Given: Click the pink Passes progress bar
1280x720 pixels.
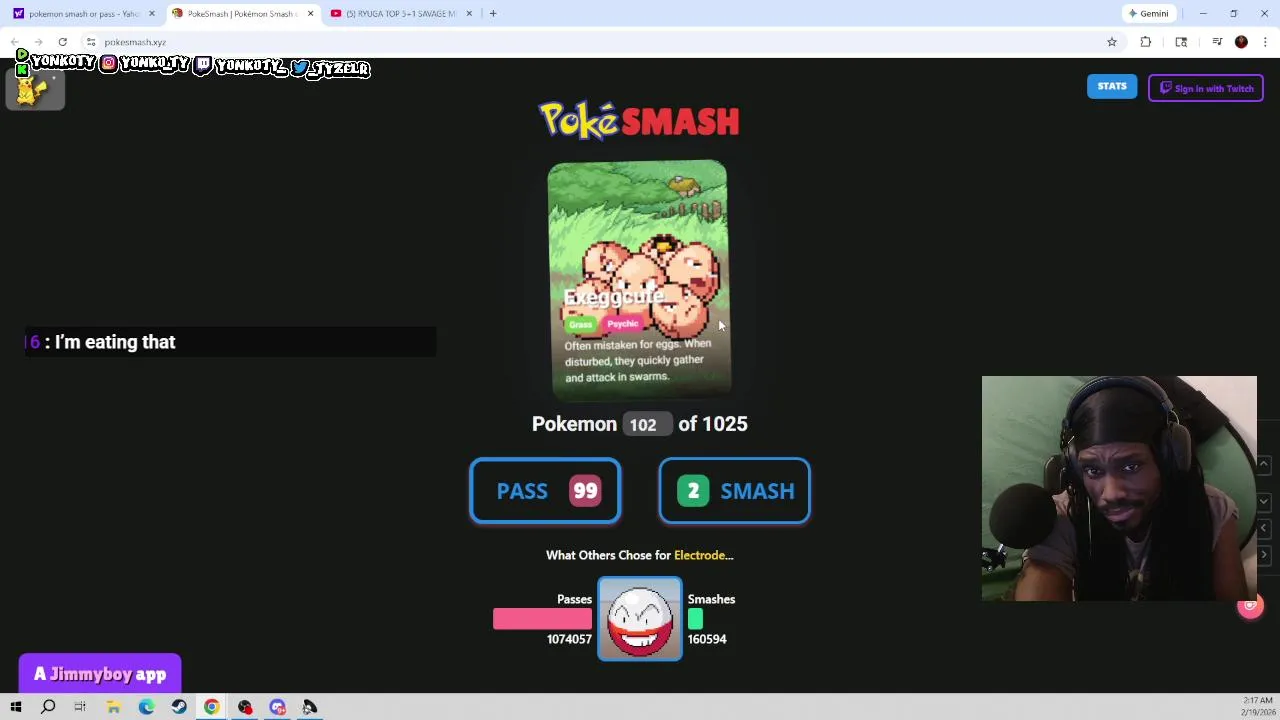Looking at the screenshot, I should tap(542, 619).
